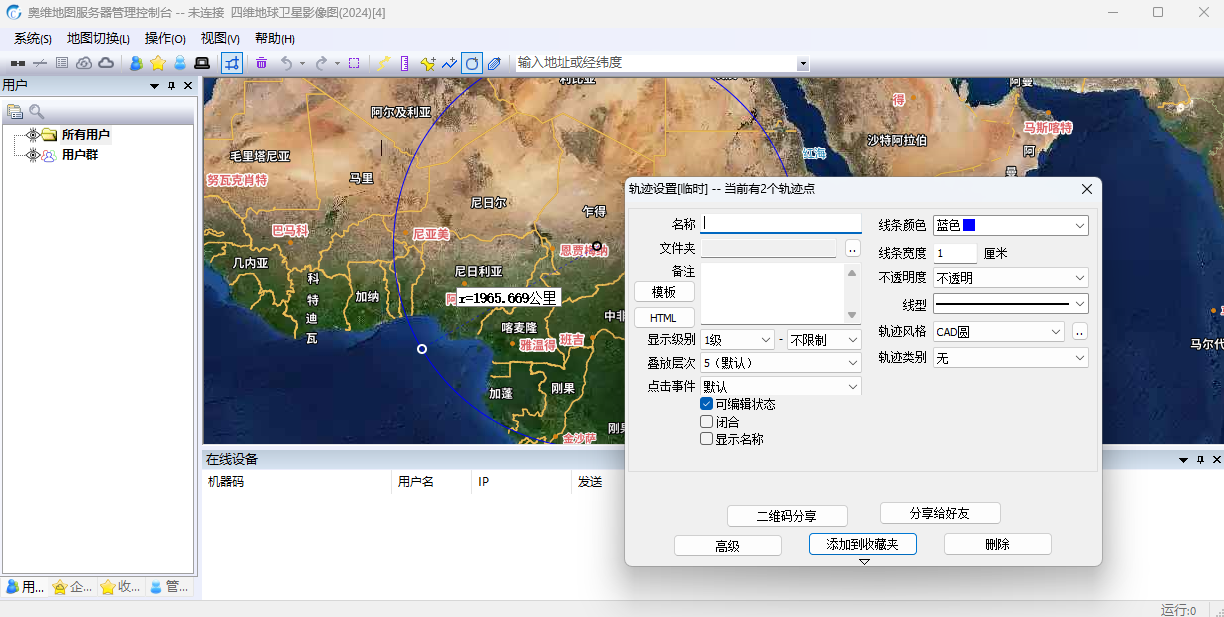Uncheck the 可编辑状态 checkbox

click(707, 404)
